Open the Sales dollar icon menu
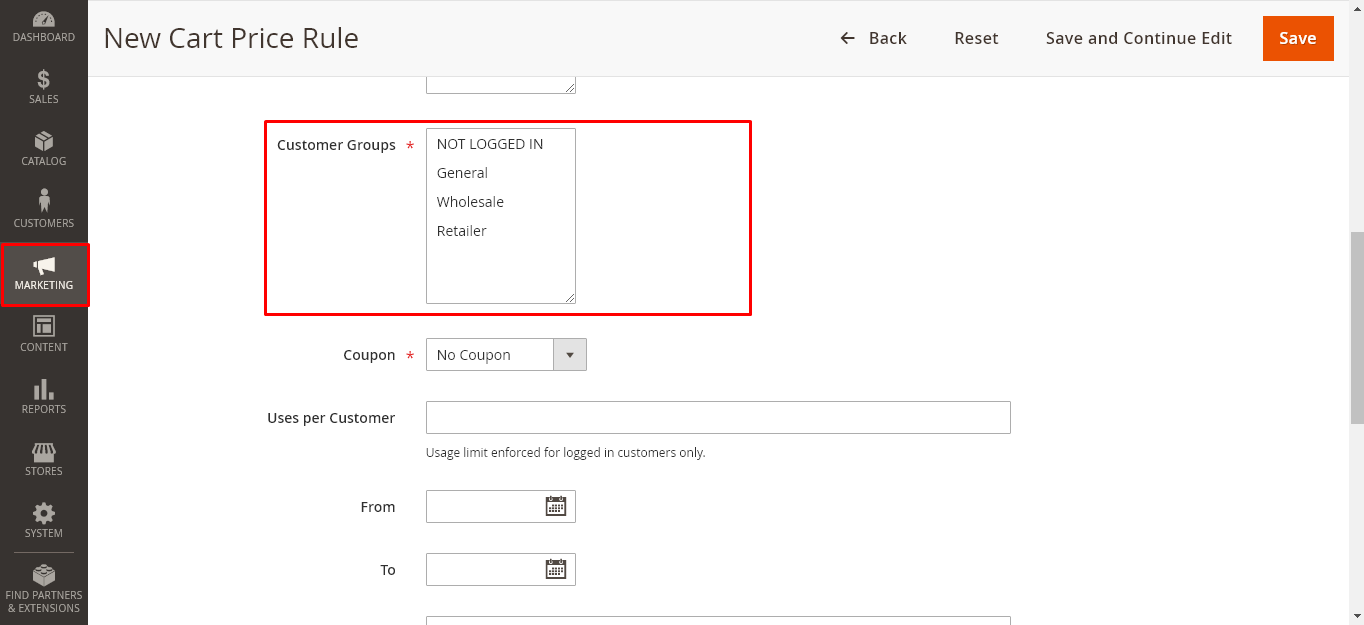This screenshot has width=1364, height=625. point(44,86)
